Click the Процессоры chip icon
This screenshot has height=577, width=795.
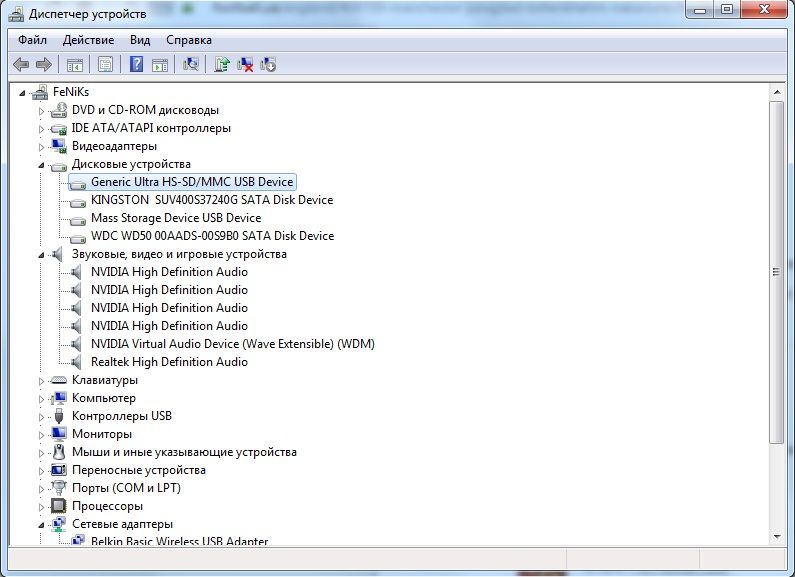click(x=59, y=506)
